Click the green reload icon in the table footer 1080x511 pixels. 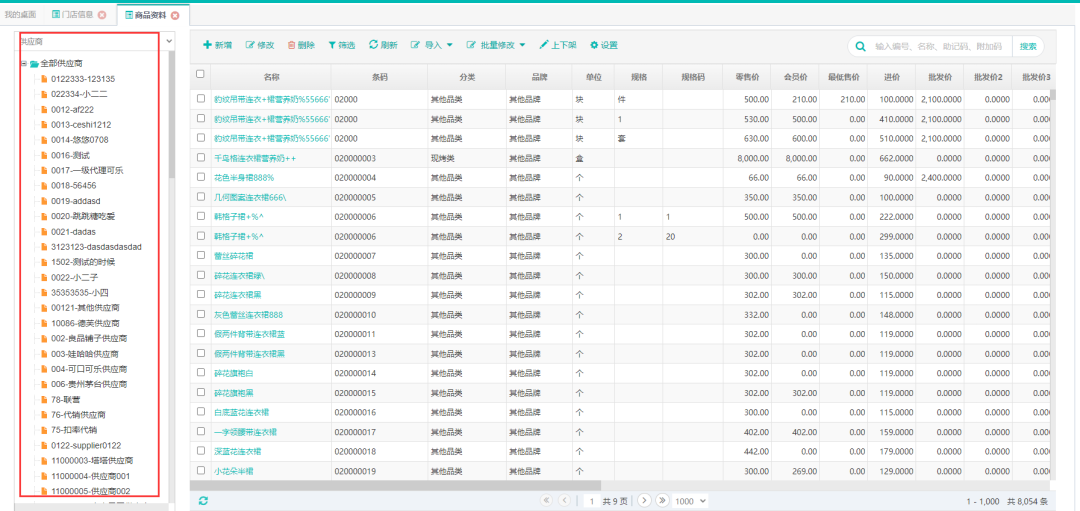(204, 500)
